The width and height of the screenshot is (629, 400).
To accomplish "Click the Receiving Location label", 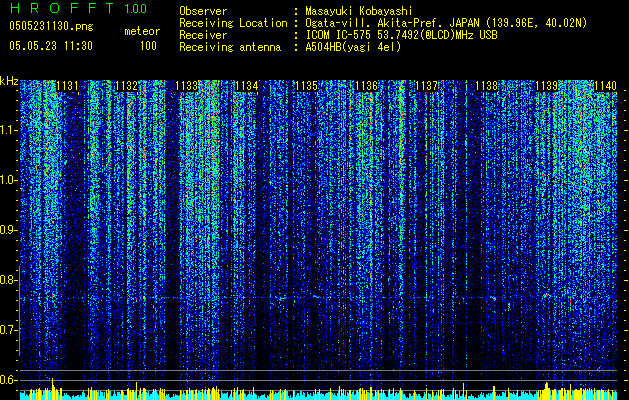I will pos(233,23).
